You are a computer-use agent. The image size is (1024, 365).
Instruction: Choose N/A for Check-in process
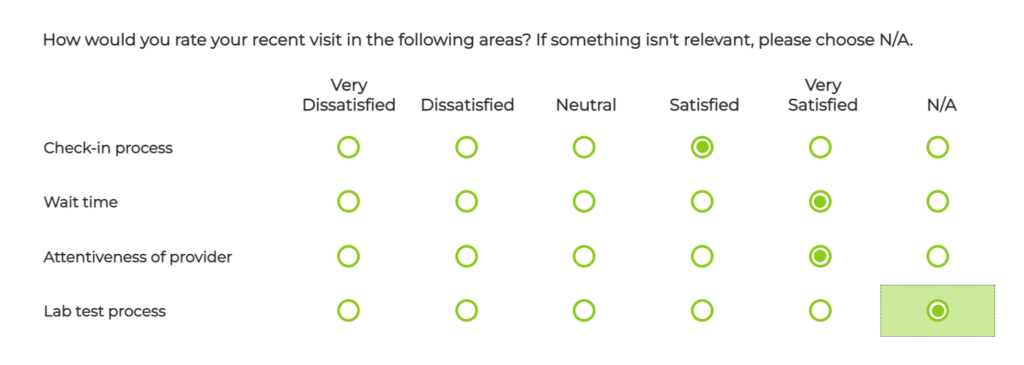coord(938,148)
